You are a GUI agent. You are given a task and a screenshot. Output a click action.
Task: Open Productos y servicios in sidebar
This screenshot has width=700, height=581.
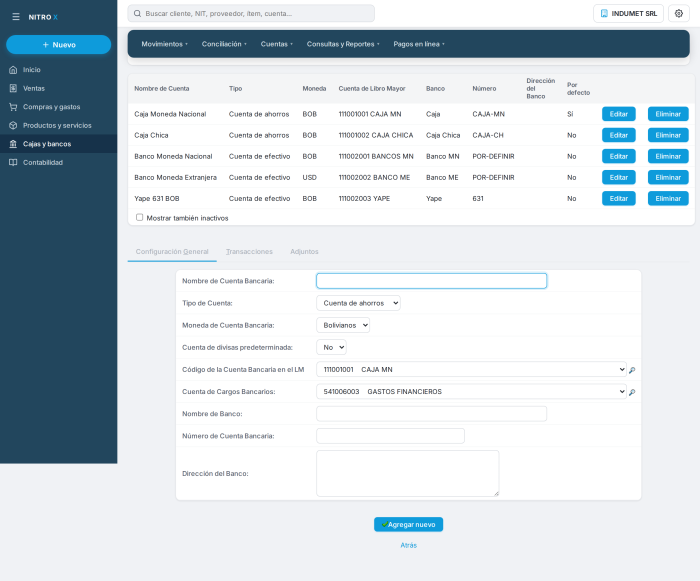tap(58, 125)
